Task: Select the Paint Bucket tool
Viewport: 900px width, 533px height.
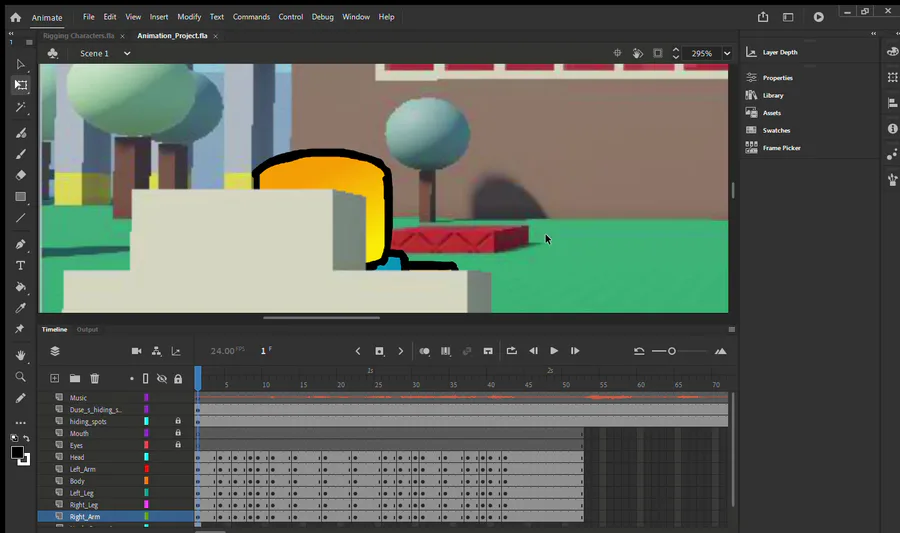Action: [21, 287]
